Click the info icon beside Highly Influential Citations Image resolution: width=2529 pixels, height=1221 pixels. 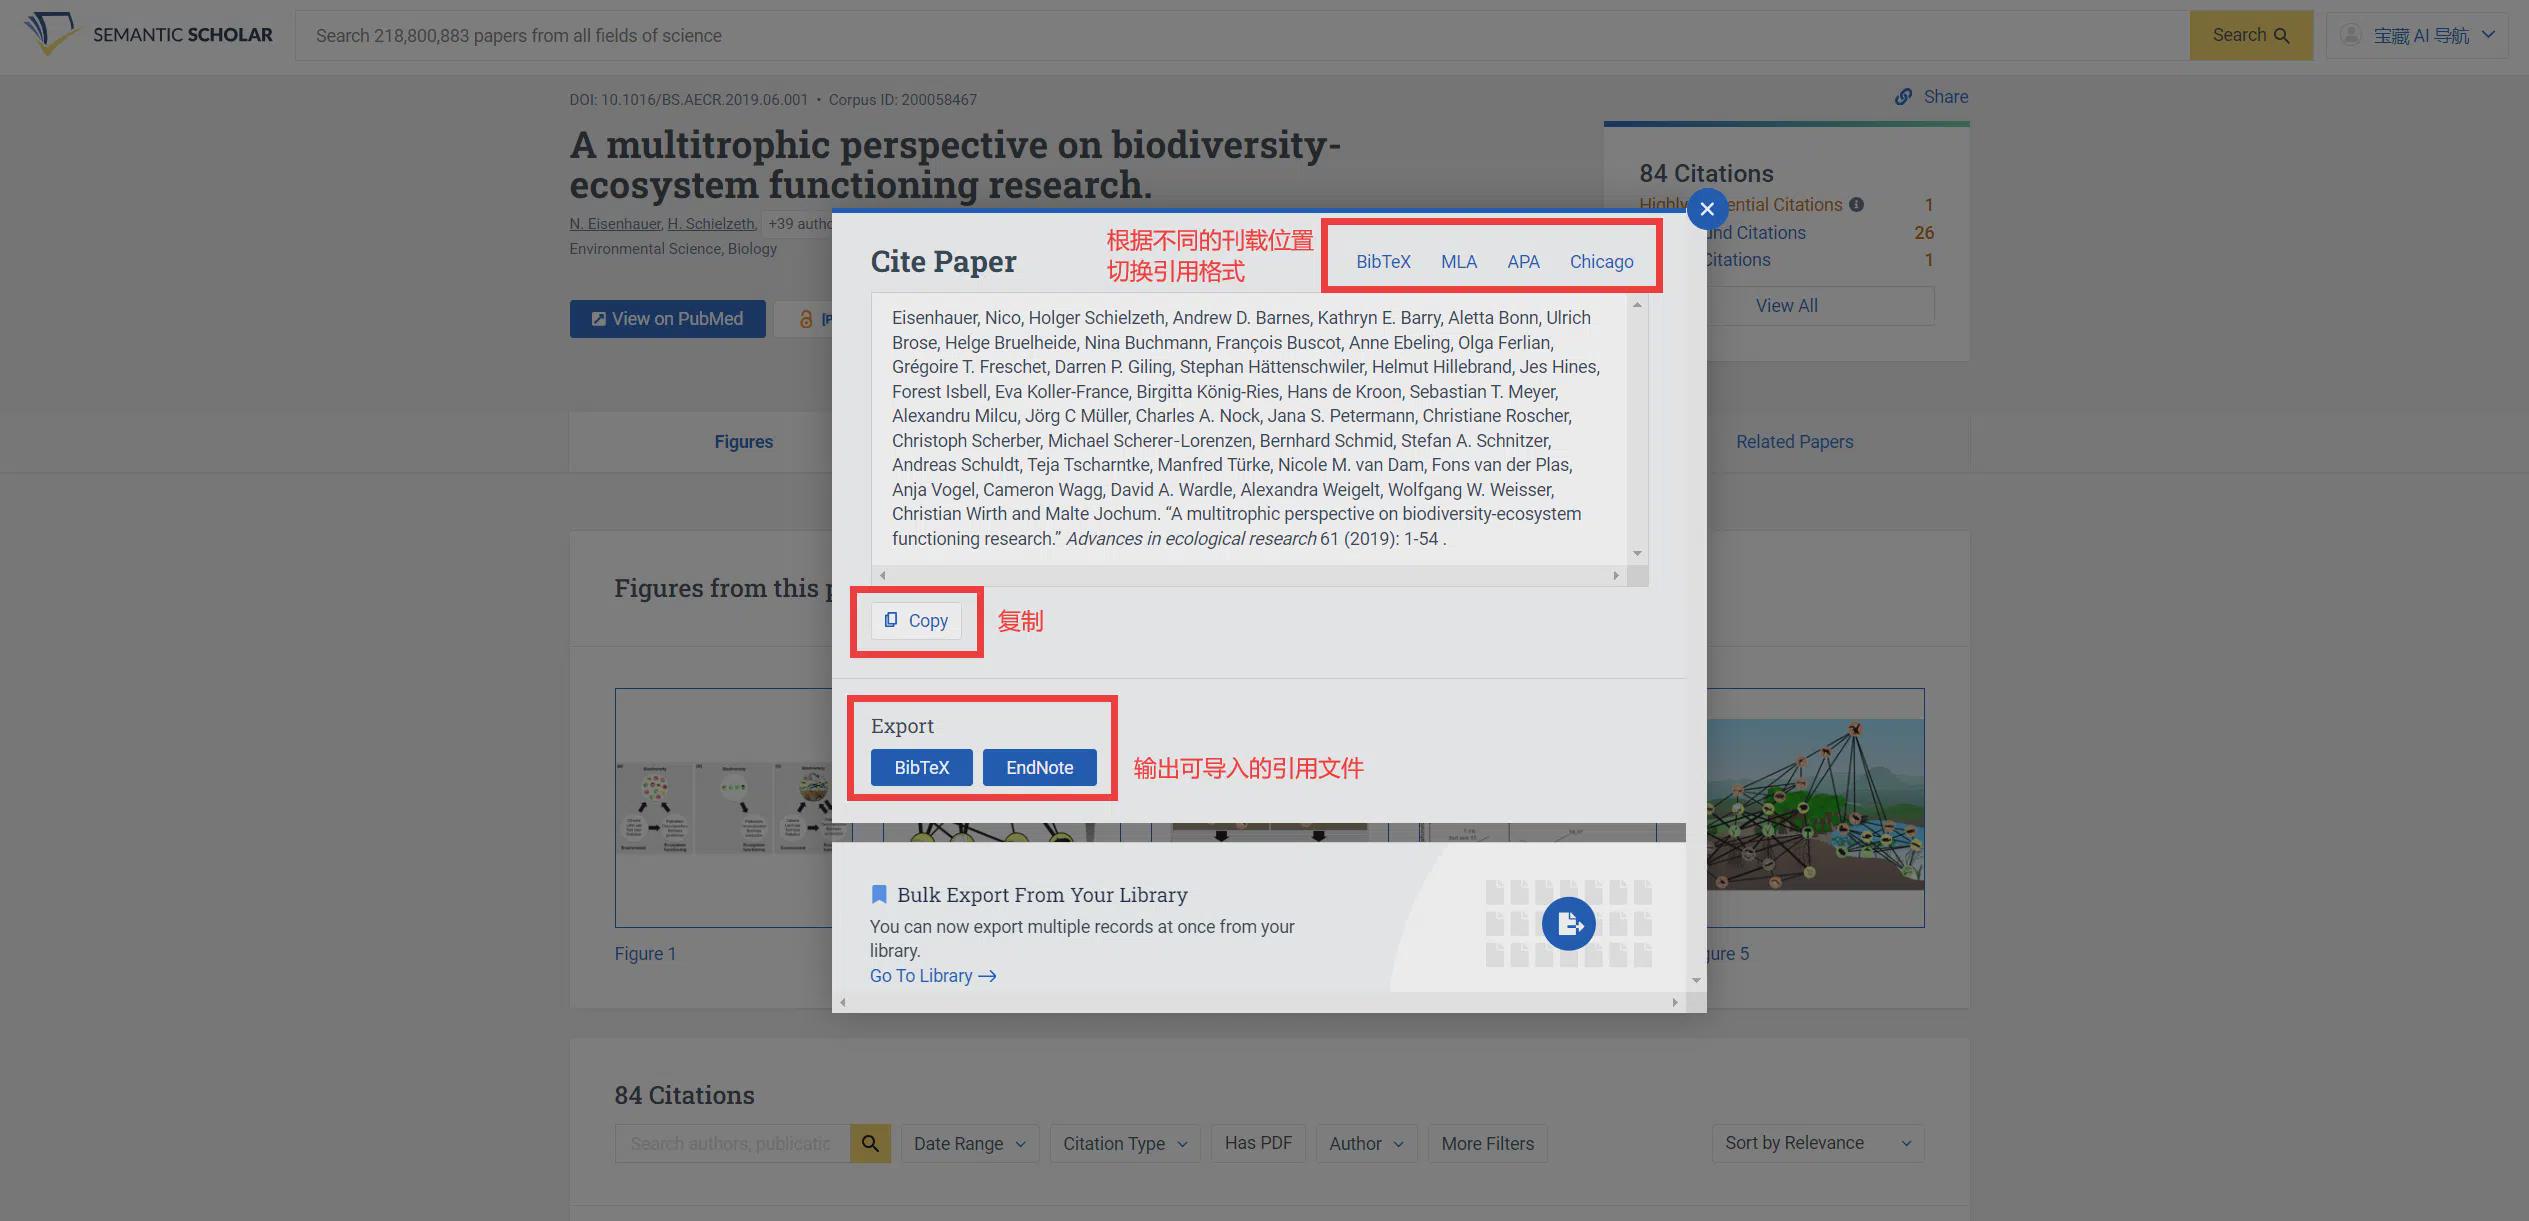[x=1856, y=204]
